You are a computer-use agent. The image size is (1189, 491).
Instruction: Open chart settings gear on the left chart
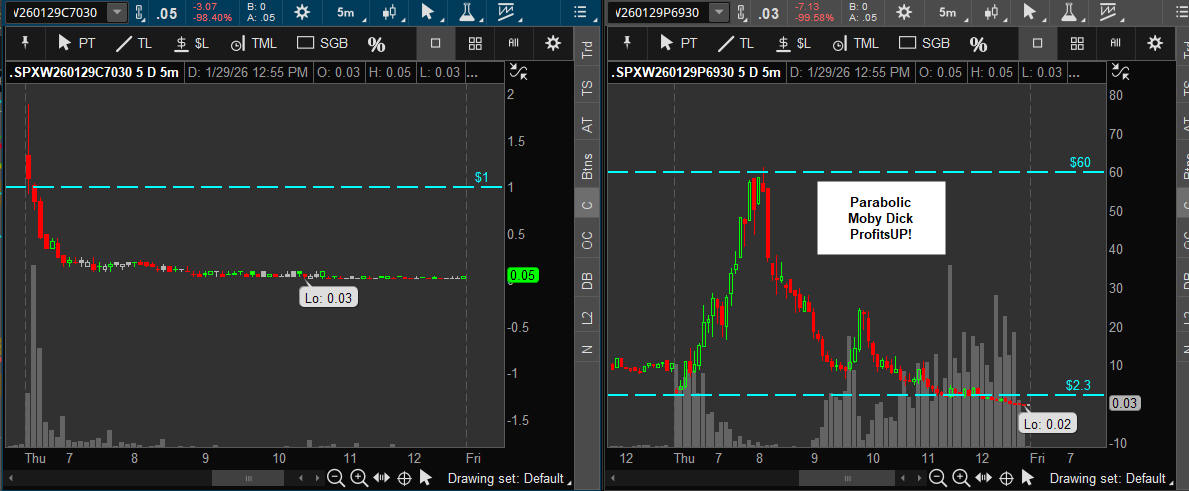(301, 12)
